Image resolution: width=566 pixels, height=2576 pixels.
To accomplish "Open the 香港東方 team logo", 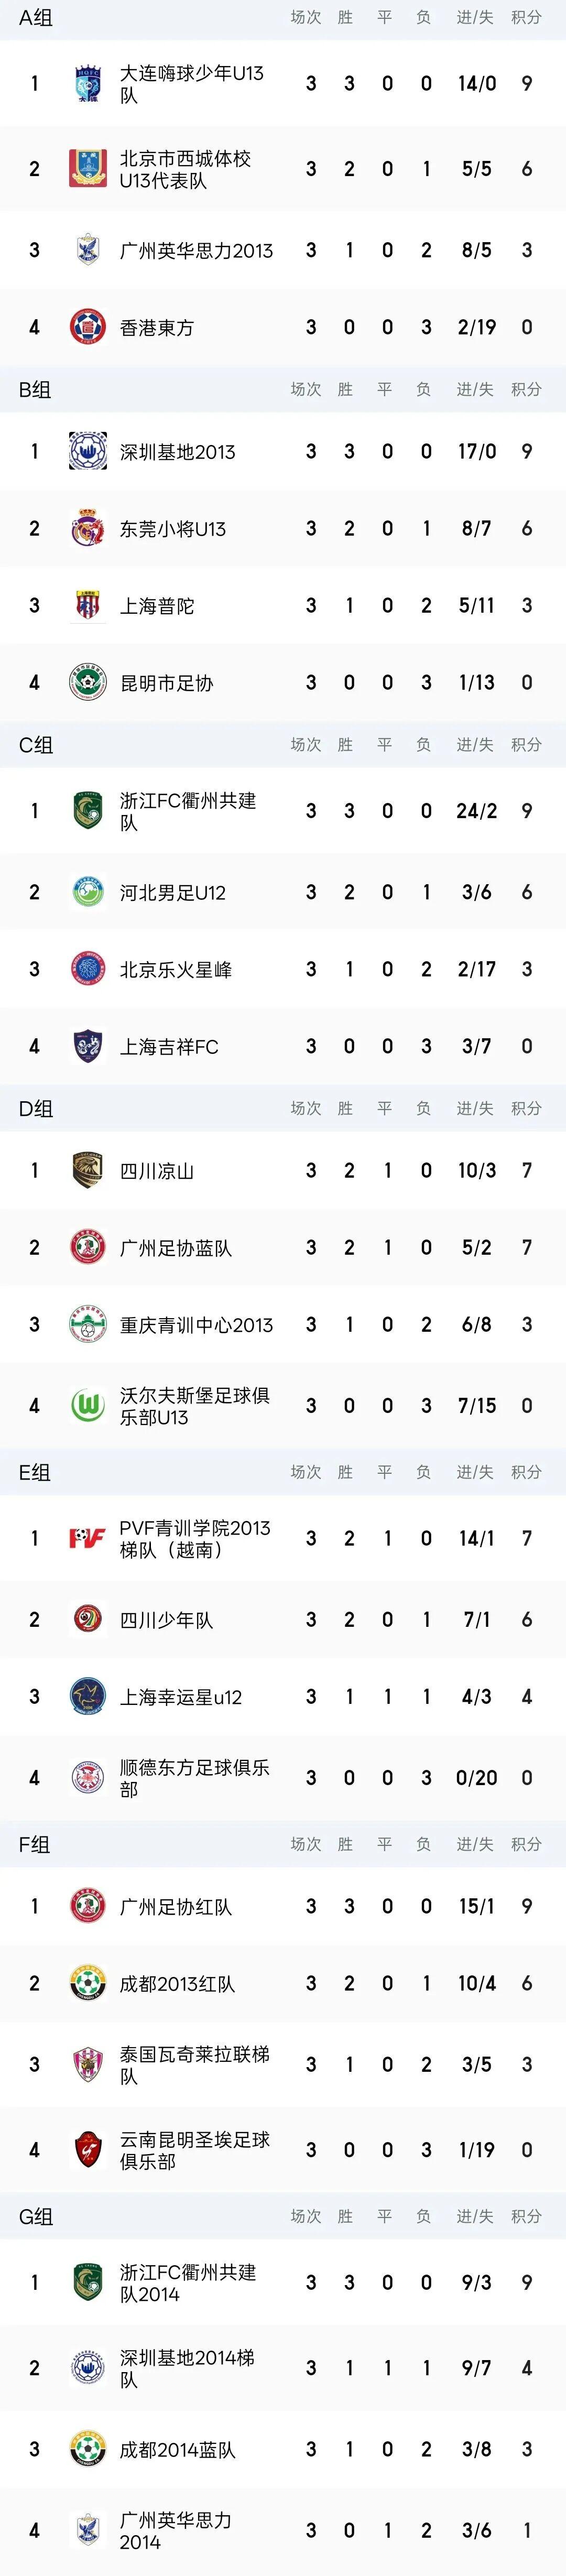I will (x=88, y=327).
